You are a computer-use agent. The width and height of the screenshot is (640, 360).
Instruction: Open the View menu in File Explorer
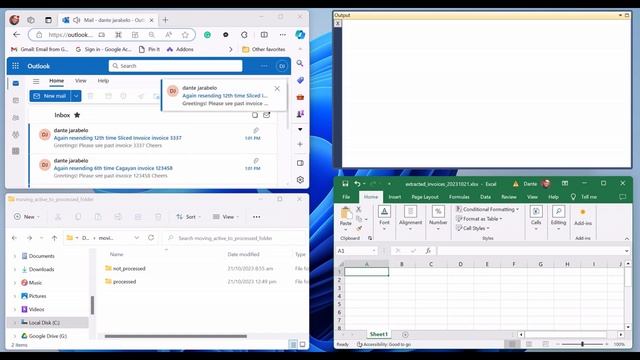pos(226,217)
